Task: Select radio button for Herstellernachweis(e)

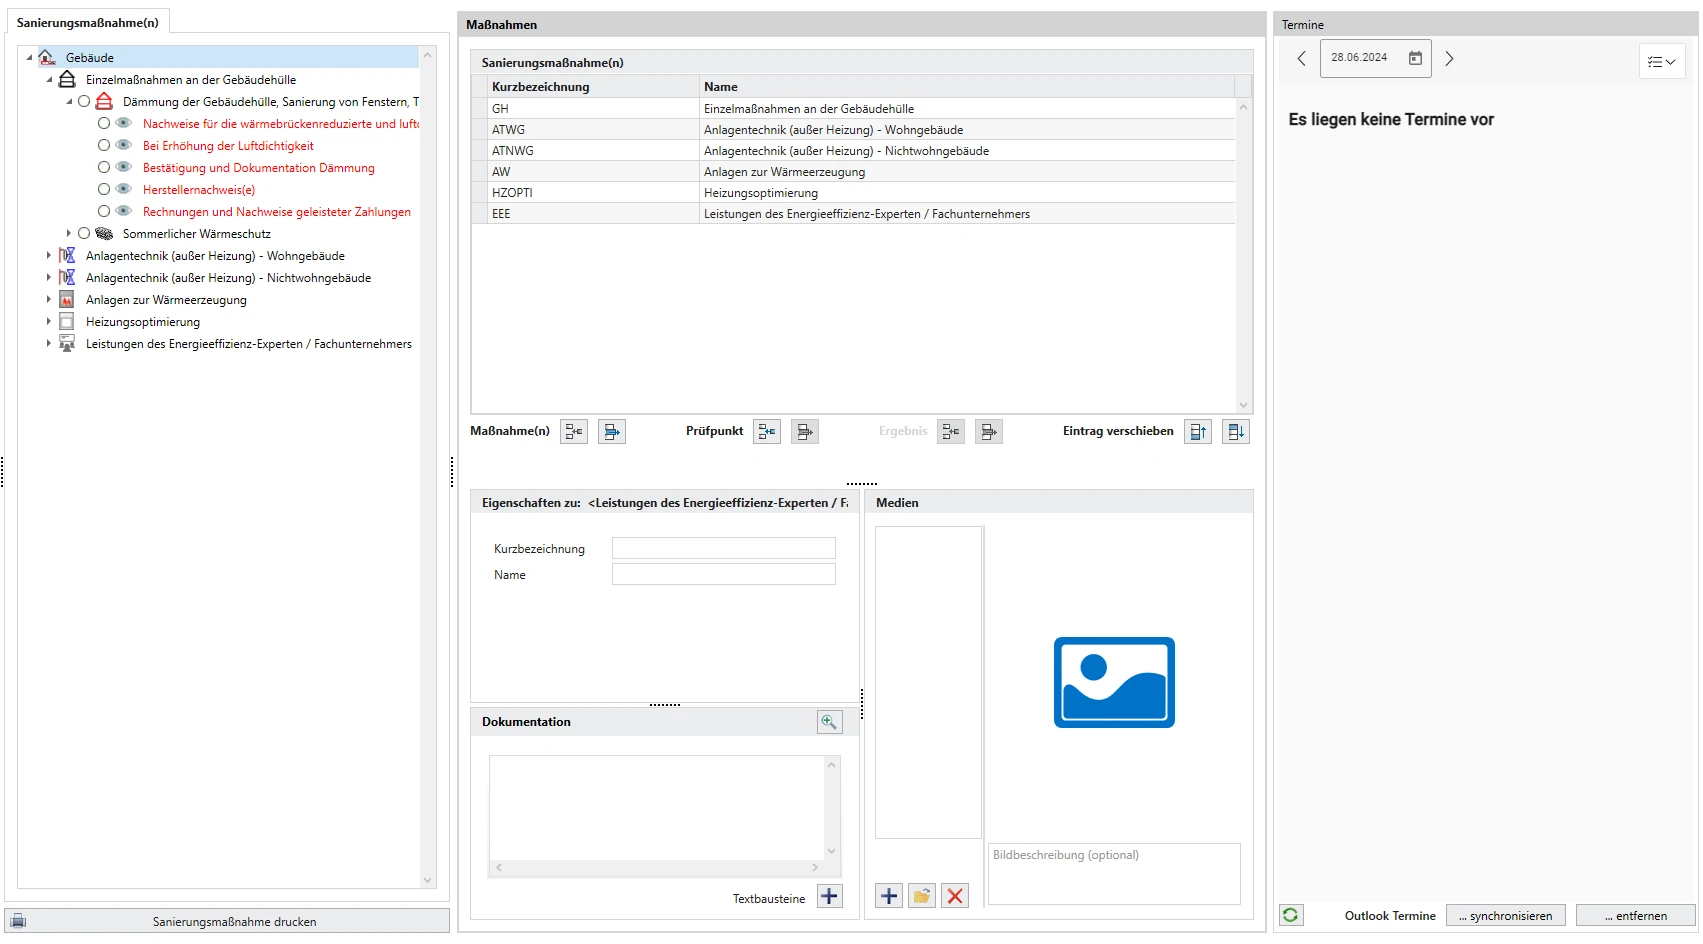Action: tap(104, 189)
